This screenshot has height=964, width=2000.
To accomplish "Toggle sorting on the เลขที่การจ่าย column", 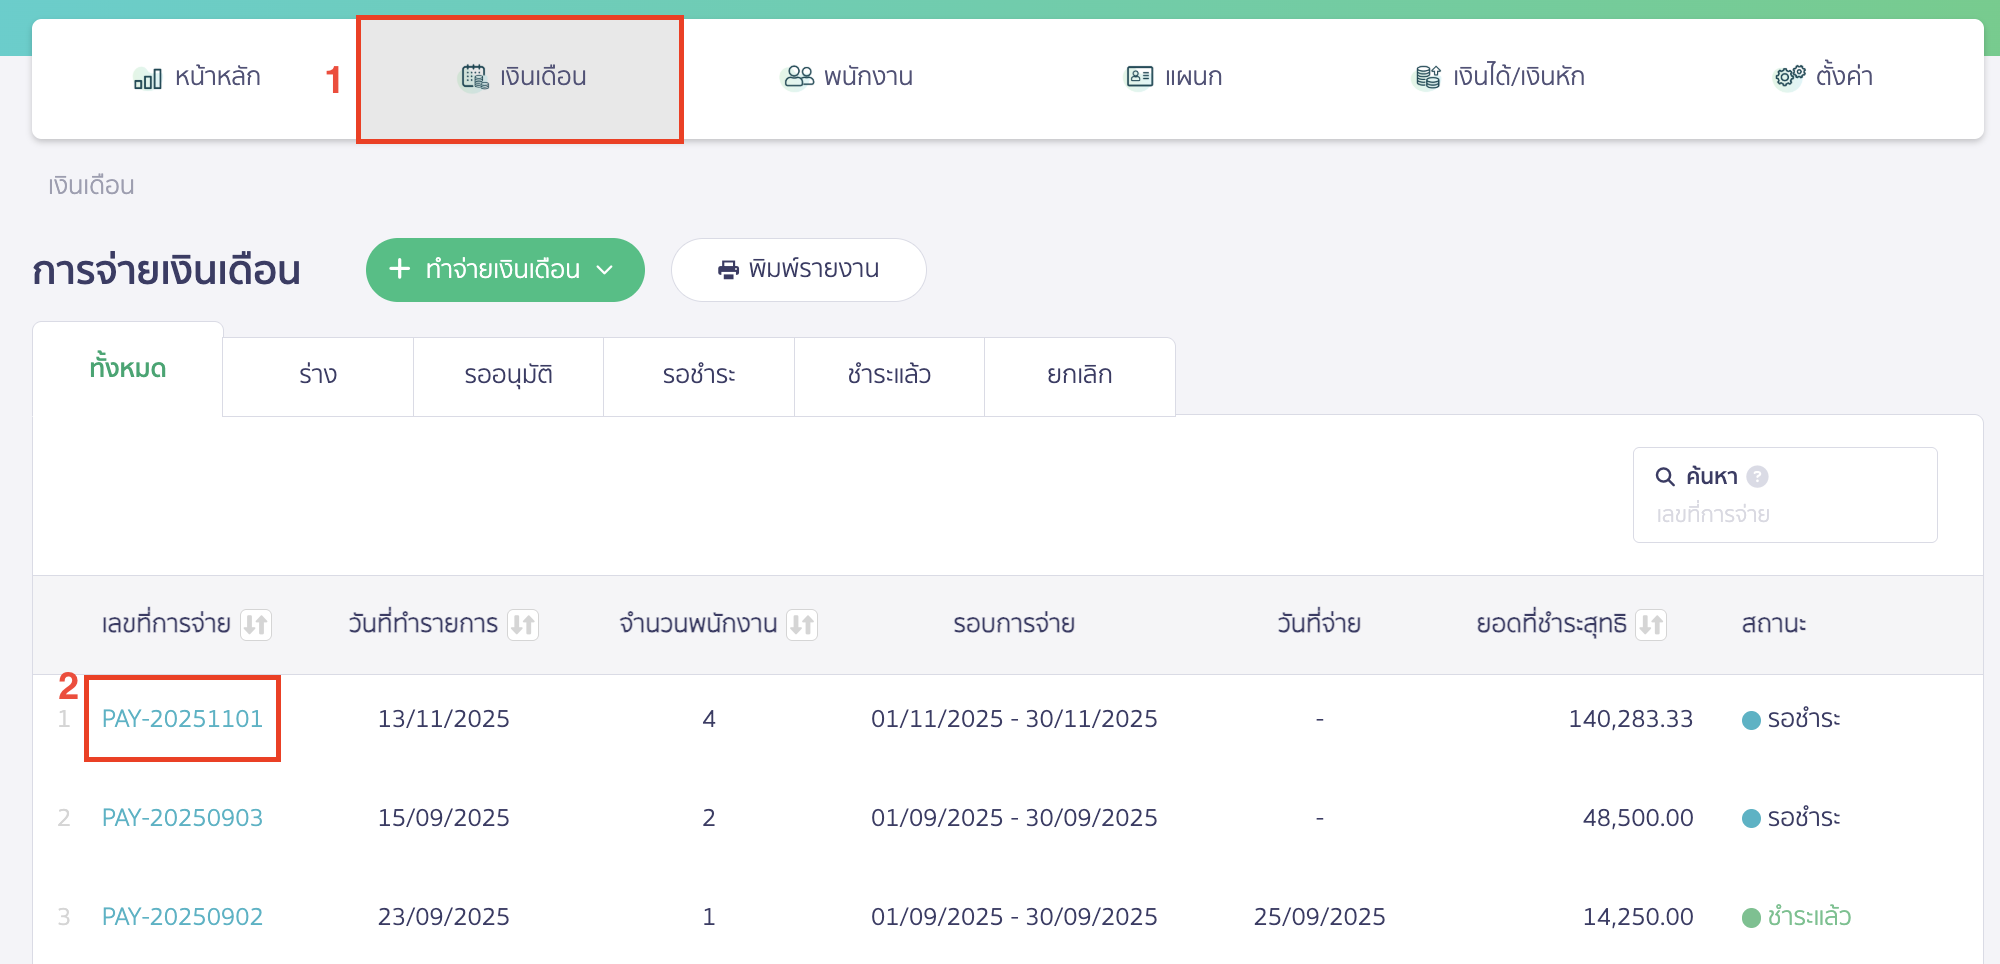I will (257, 624).
